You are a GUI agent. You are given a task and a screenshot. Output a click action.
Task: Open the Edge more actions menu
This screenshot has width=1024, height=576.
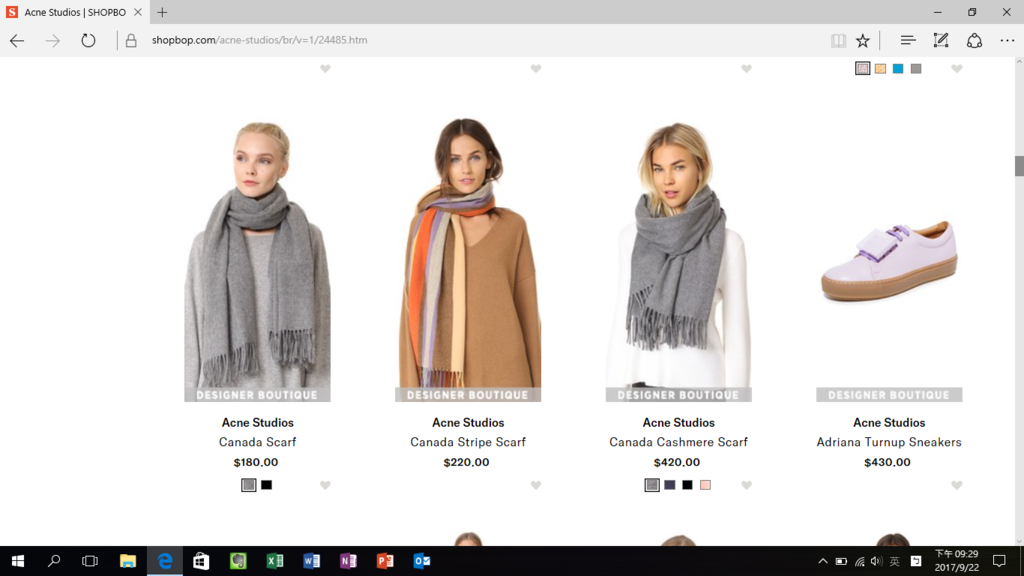tap(1007, 40)
